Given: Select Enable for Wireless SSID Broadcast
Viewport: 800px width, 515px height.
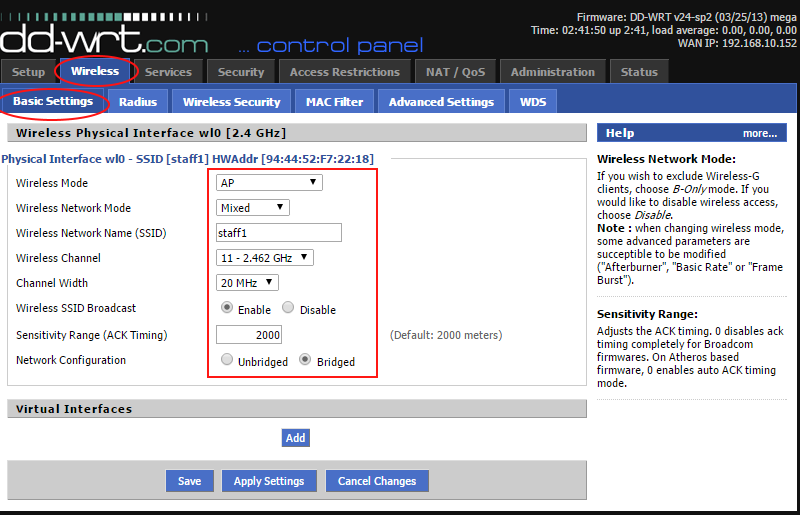Looking at the screenshot, I should coord(227,308).
